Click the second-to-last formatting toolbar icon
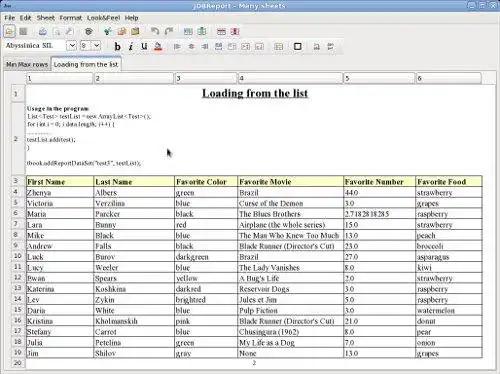500x374 pixels. tap(317, 47)
